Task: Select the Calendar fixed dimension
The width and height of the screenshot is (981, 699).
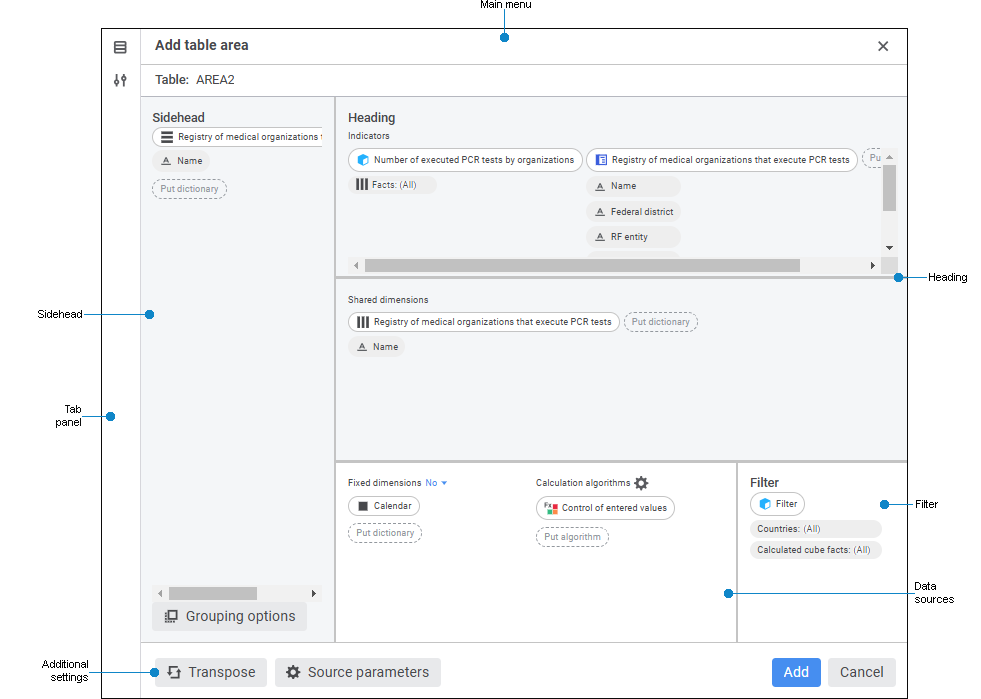Action: (x=384, y=506)
